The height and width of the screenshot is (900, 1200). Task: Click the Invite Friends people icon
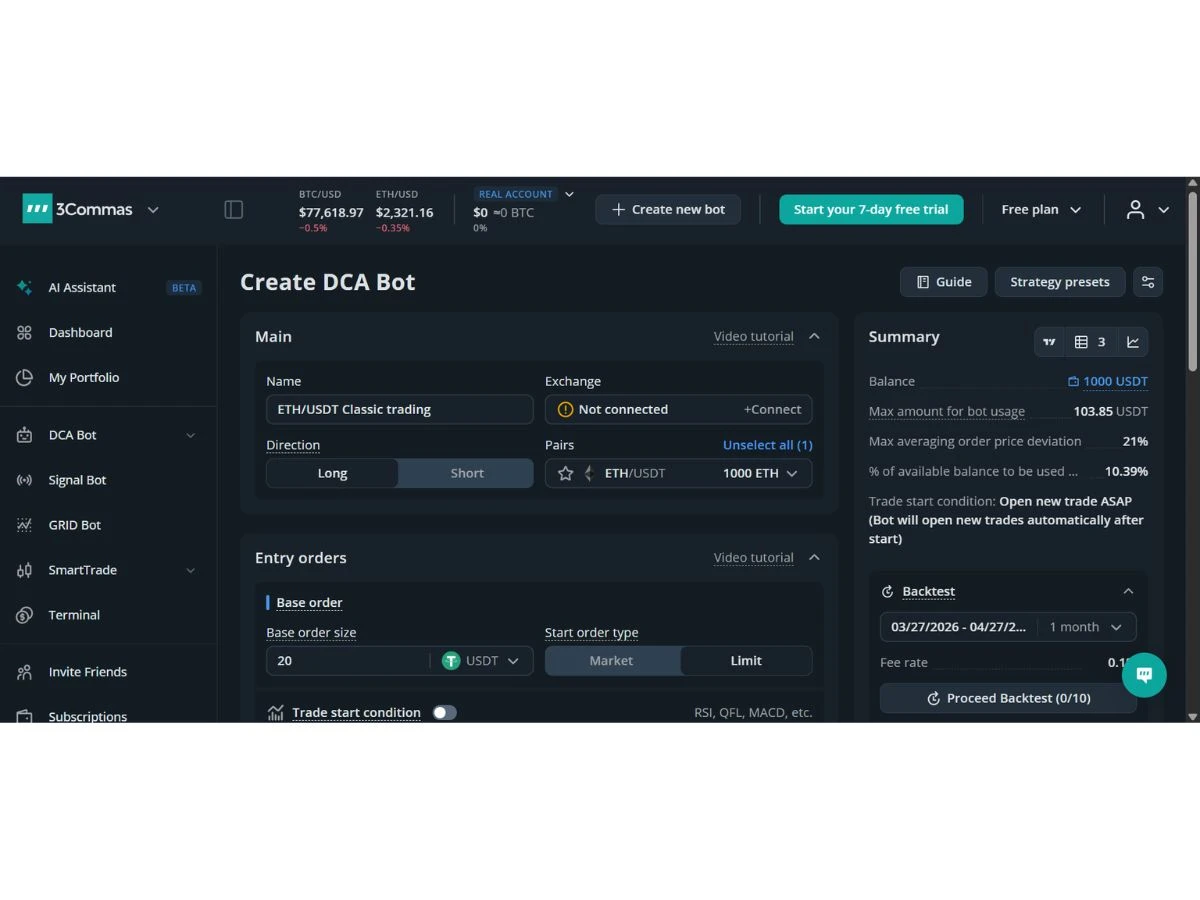click(x=25, y=672)
